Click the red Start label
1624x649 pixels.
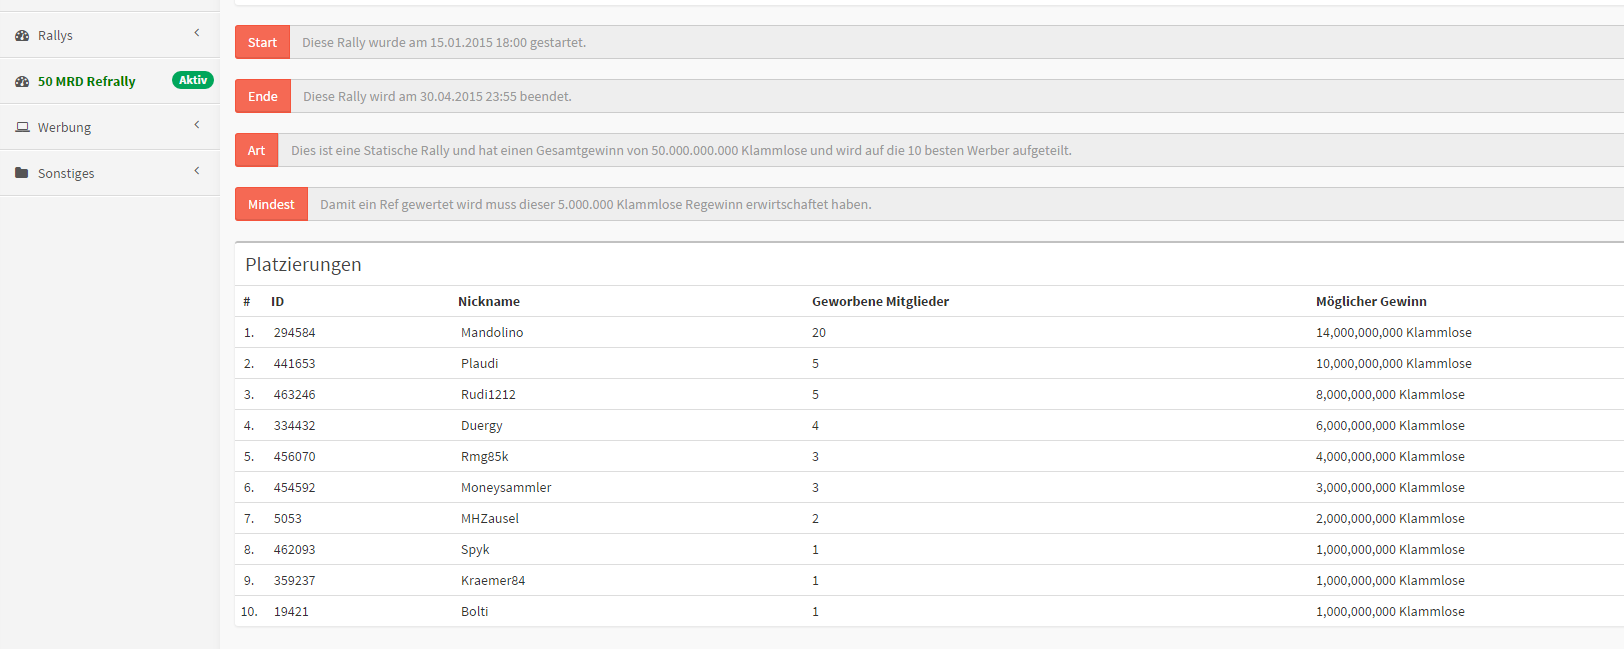pyautogui.click(x=262, y=42)
